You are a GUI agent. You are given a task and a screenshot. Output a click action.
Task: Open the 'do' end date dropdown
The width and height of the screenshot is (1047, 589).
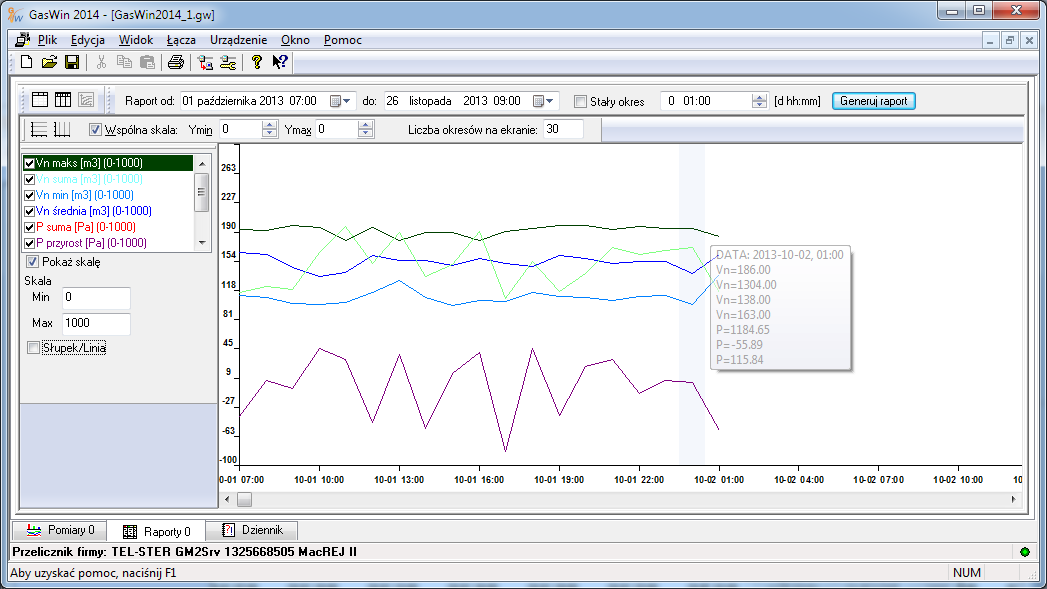tap(544, 101)
